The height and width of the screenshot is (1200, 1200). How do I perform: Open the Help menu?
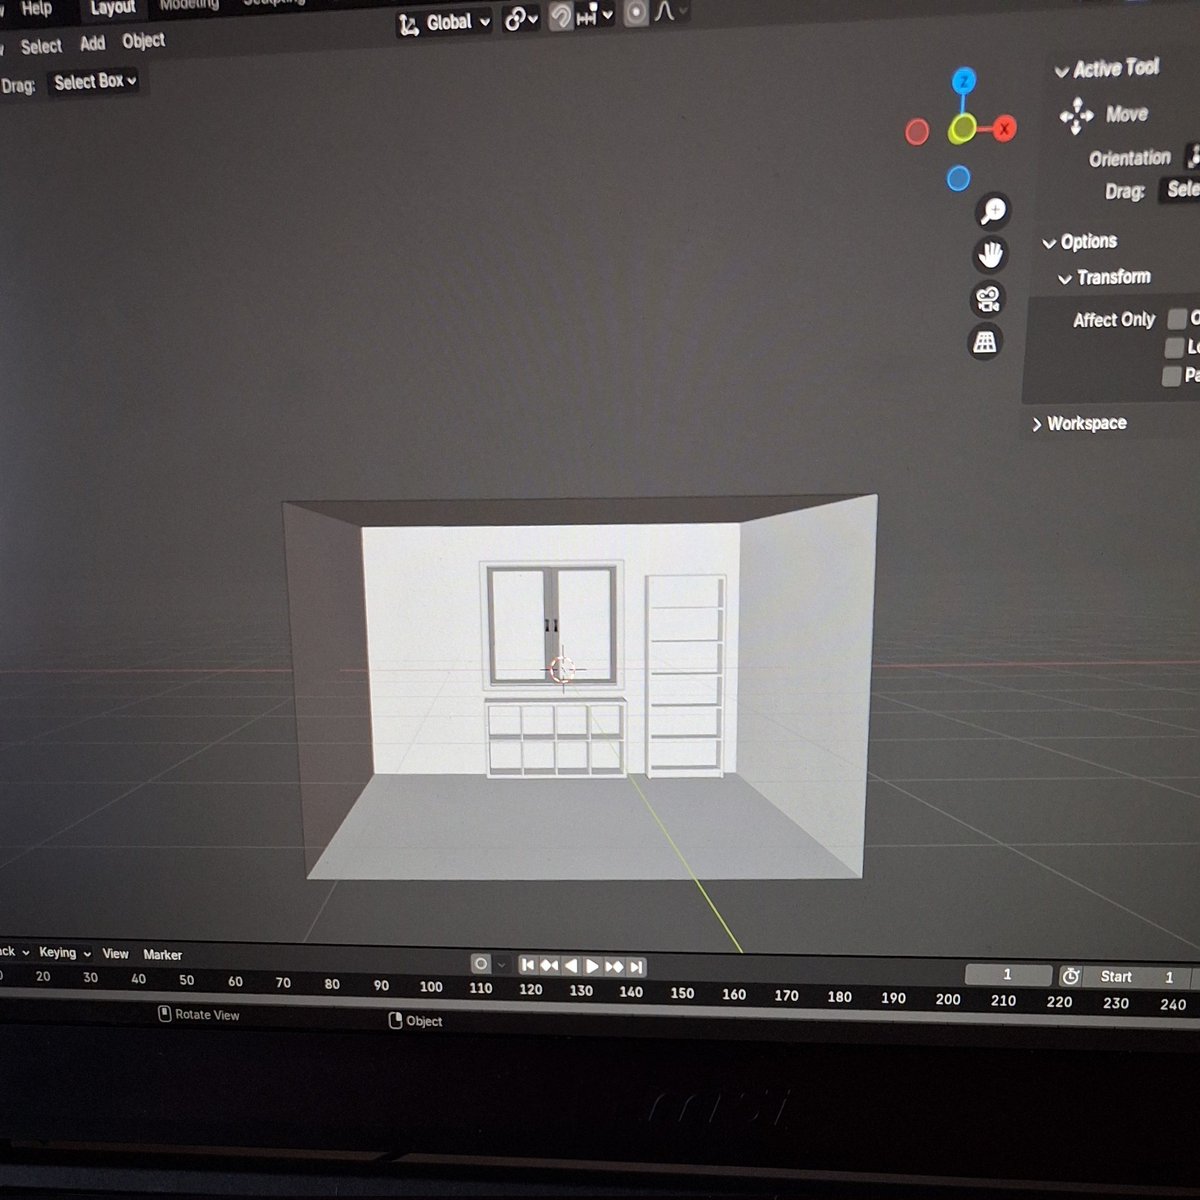pos(36,8)
